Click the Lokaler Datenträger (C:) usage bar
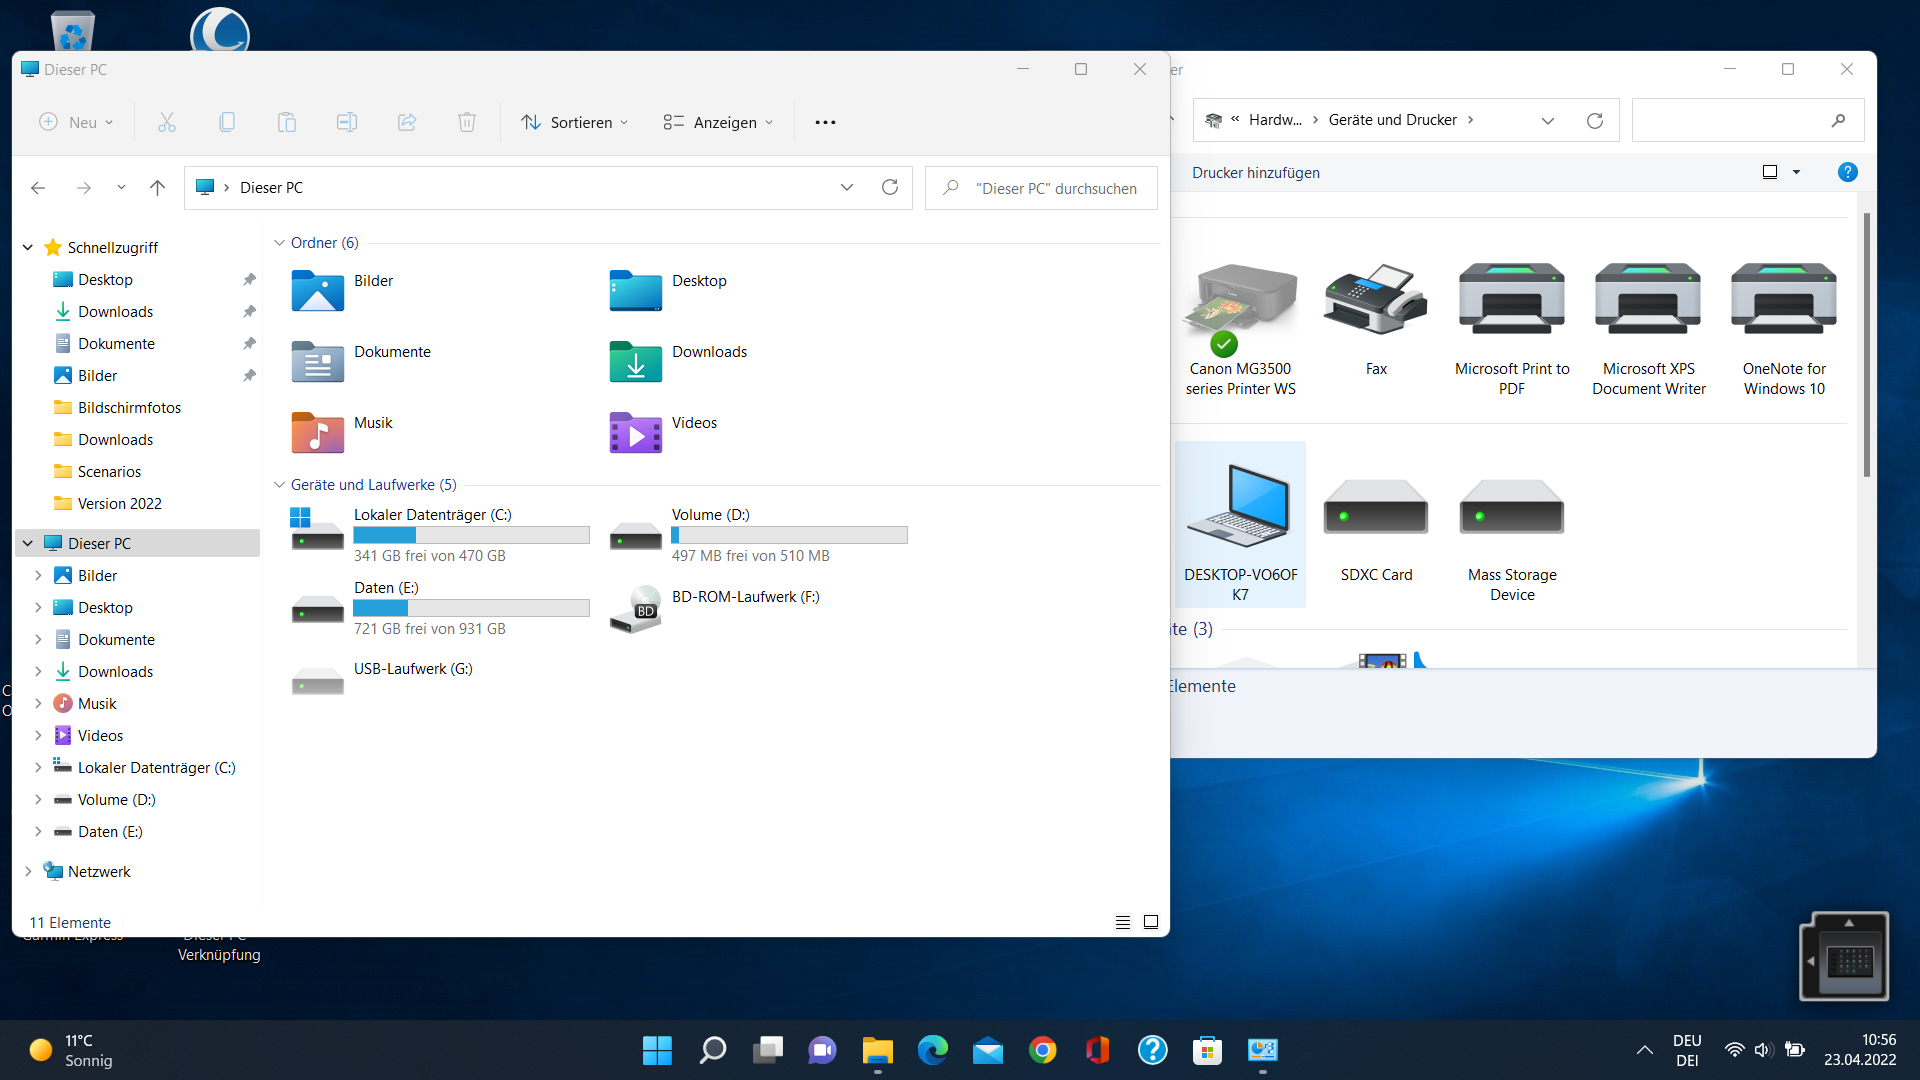This screenshot has height=1080, width=1920. click(471, 535)
